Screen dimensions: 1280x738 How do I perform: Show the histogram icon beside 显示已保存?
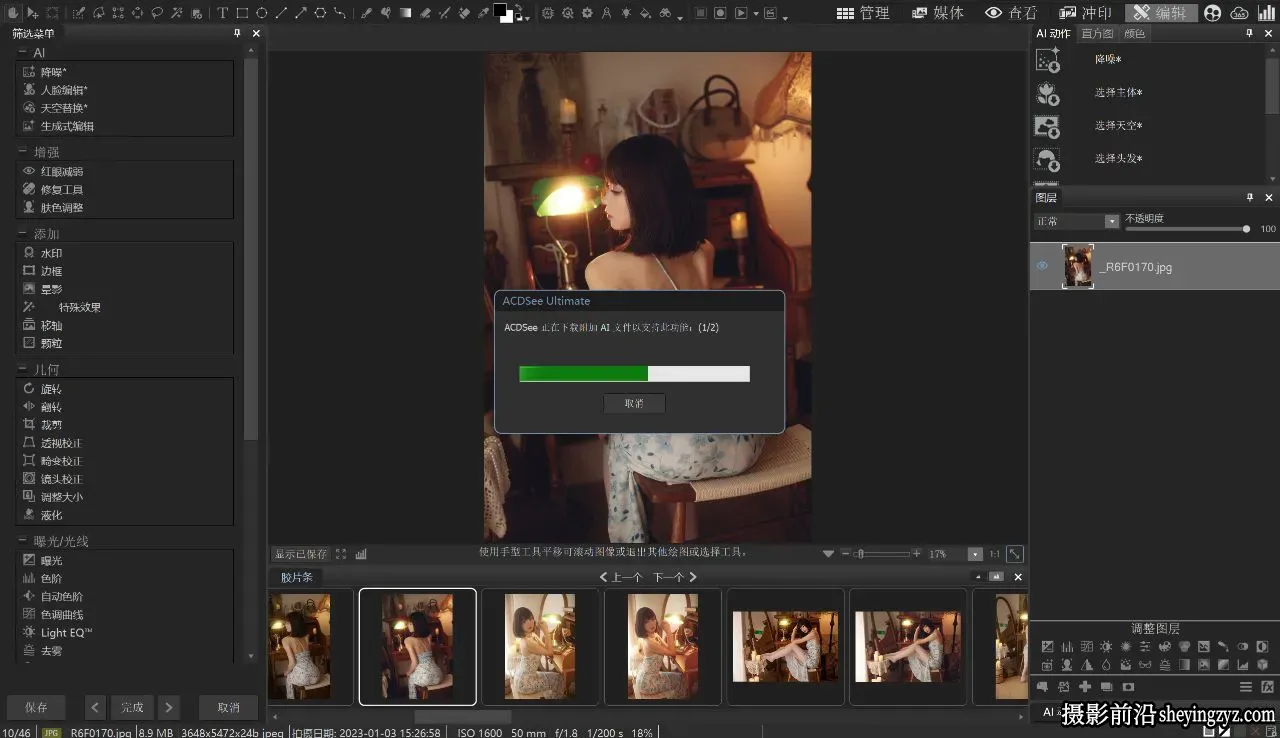coord(361,553)
